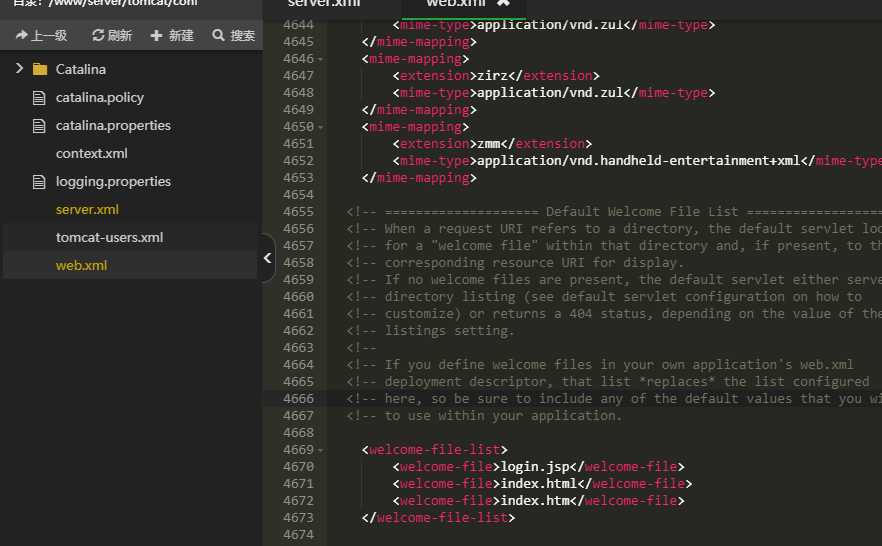This screenshot has height=546, width=882.
Task: Click the listings setting comment line
Action: point(430,331)
